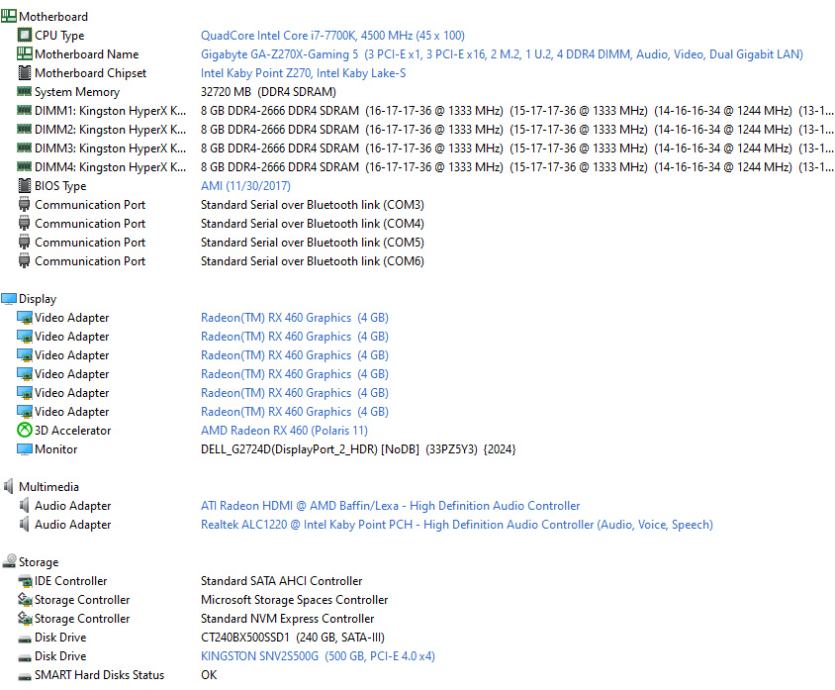Click the Motherboard Chipset icon
This screenshot has height=690, width=835.
[24, 72]
